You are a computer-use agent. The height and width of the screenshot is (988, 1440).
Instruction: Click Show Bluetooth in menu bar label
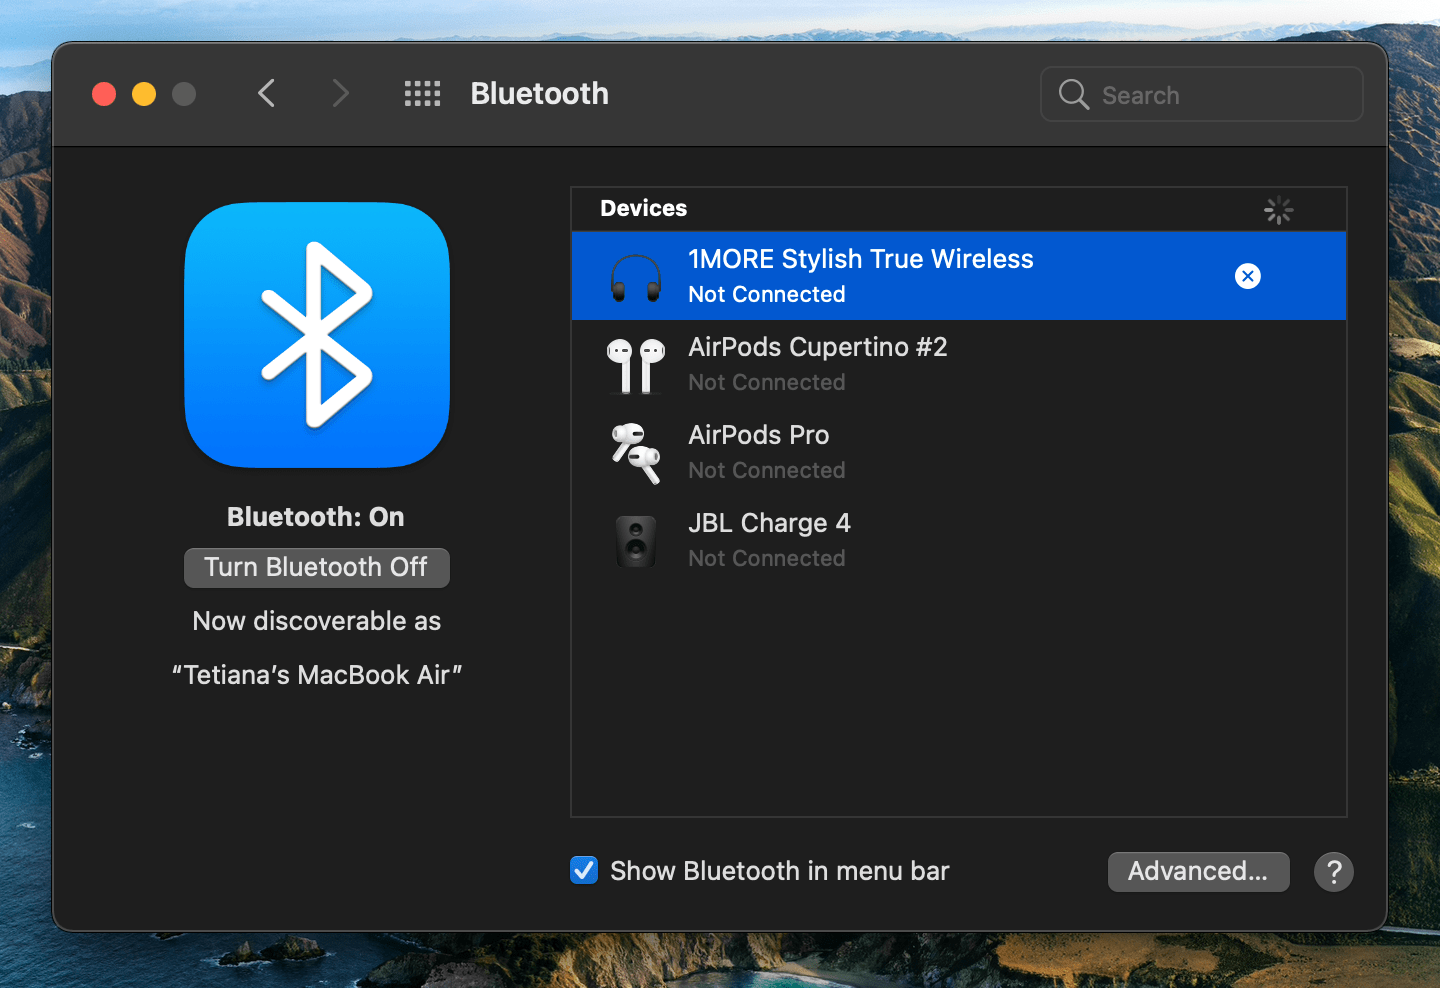point(780,871)
